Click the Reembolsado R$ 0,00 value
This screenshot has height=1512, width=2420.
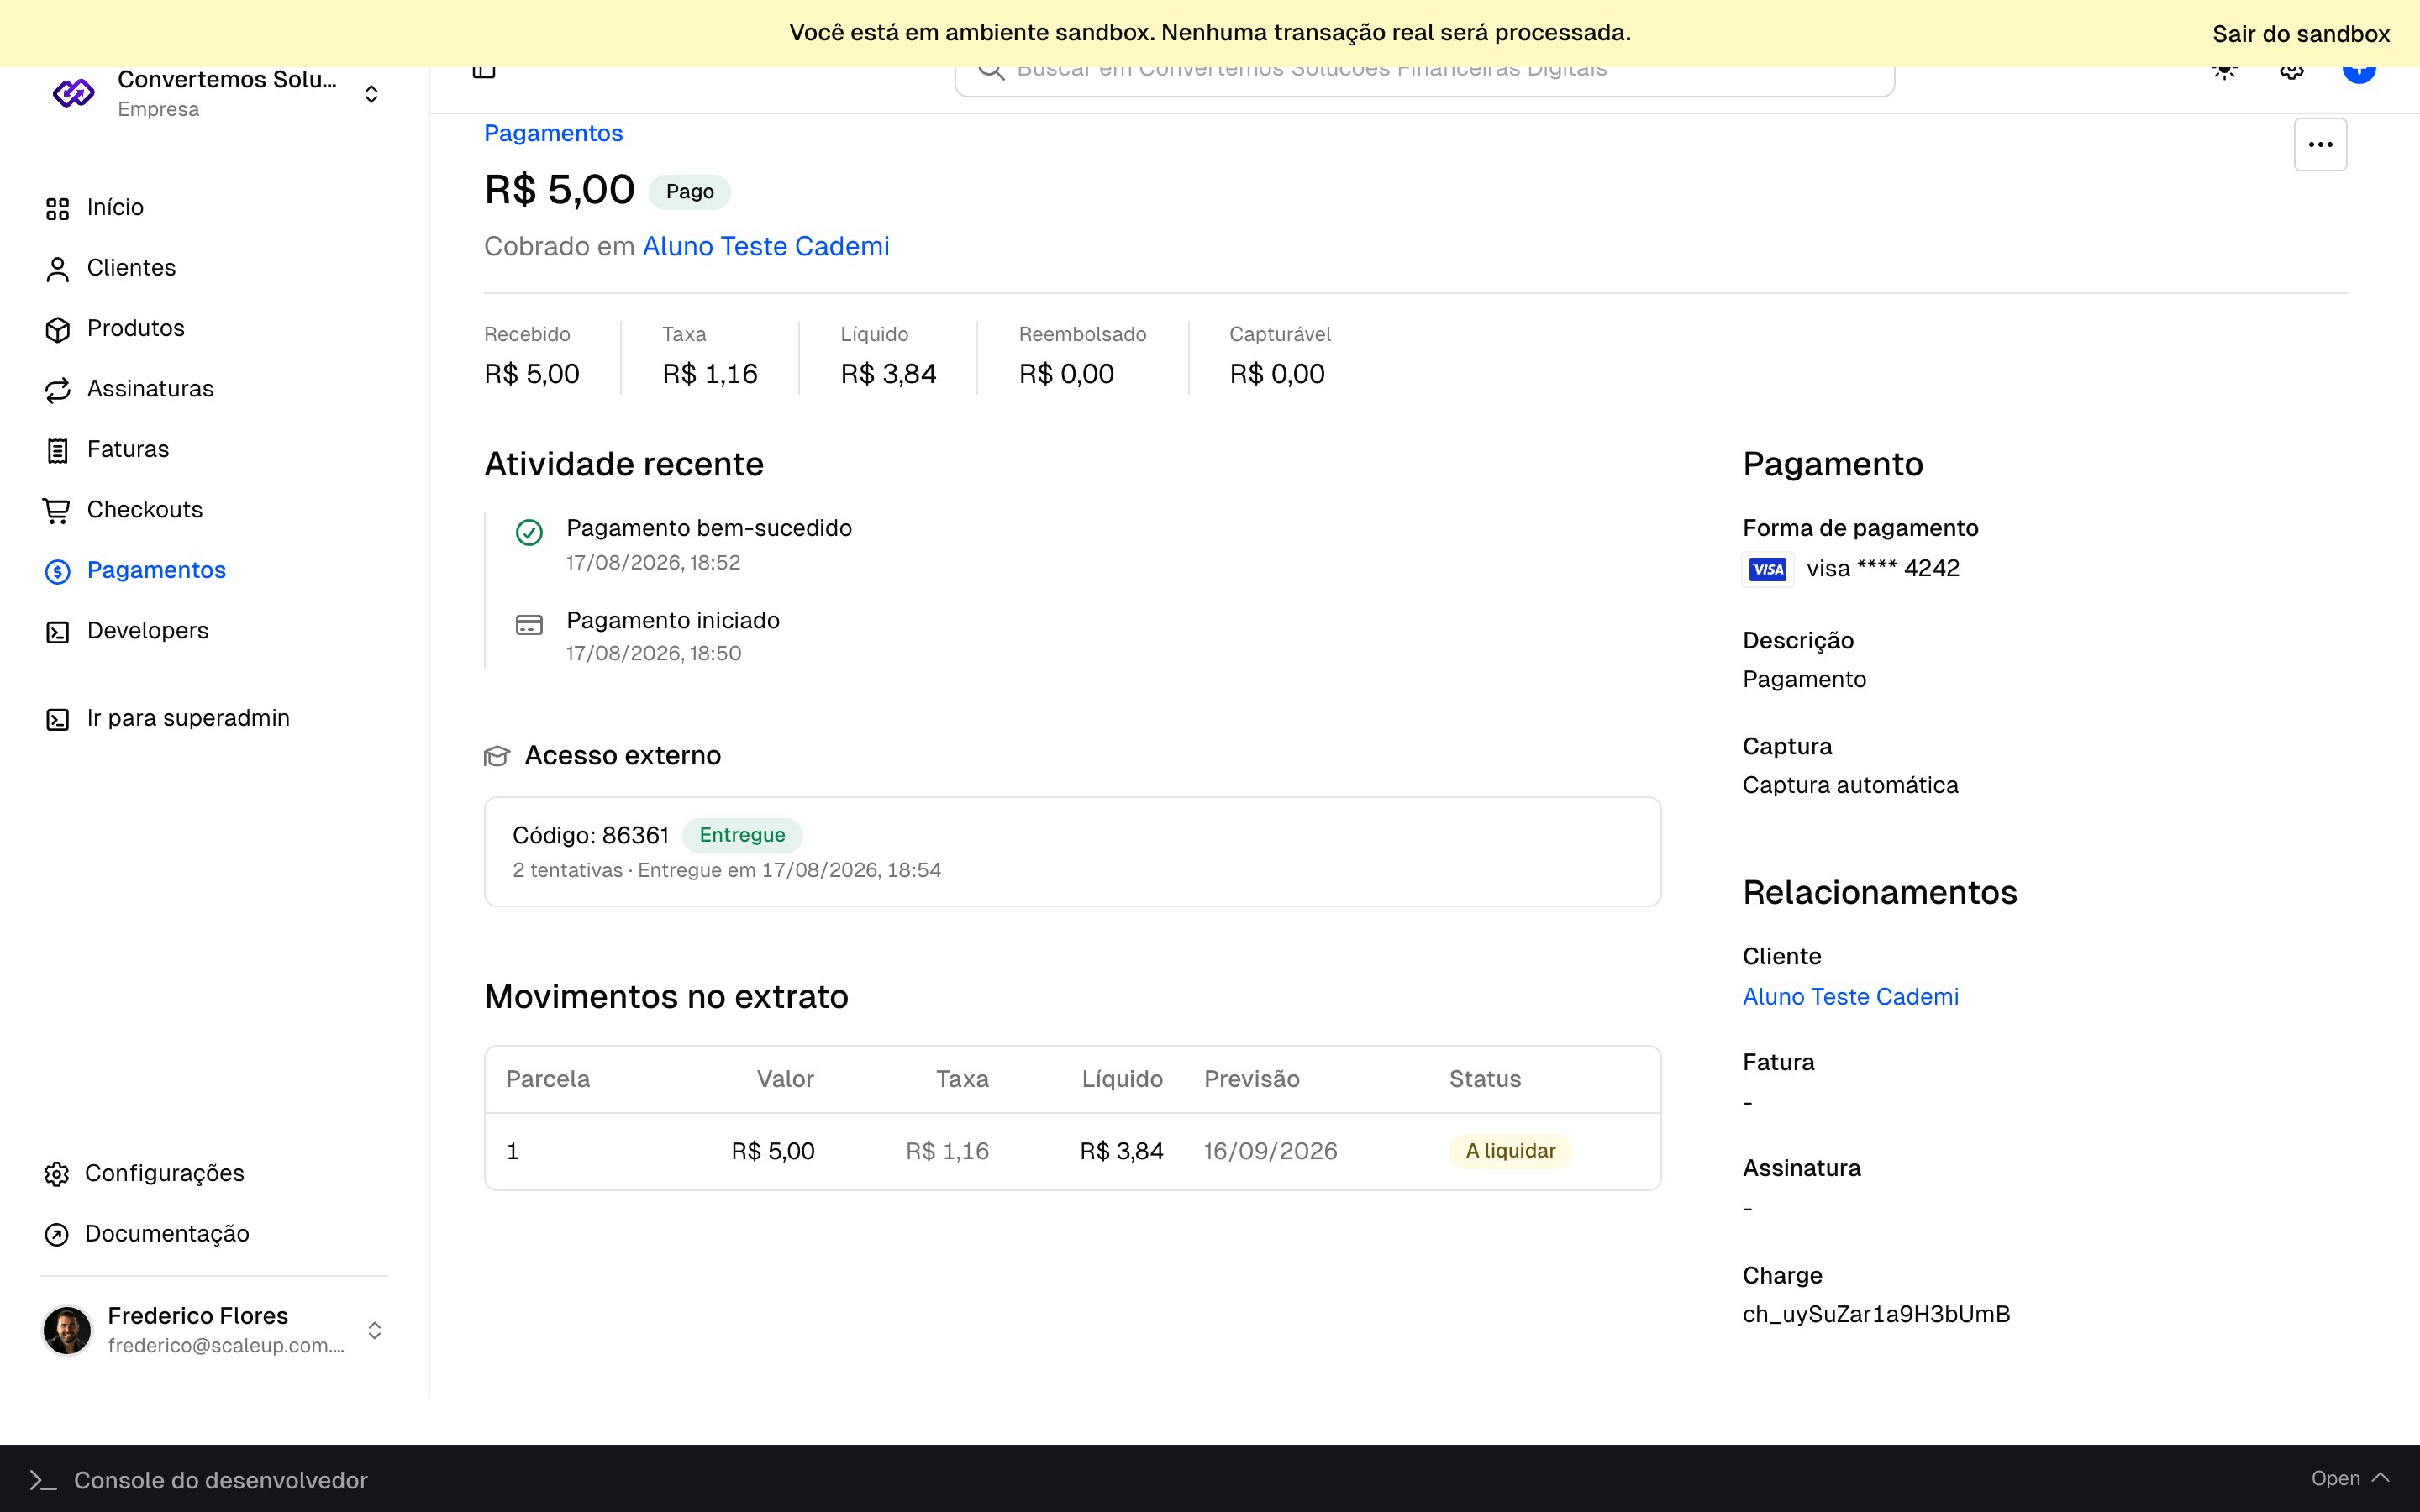point(1066,374)
